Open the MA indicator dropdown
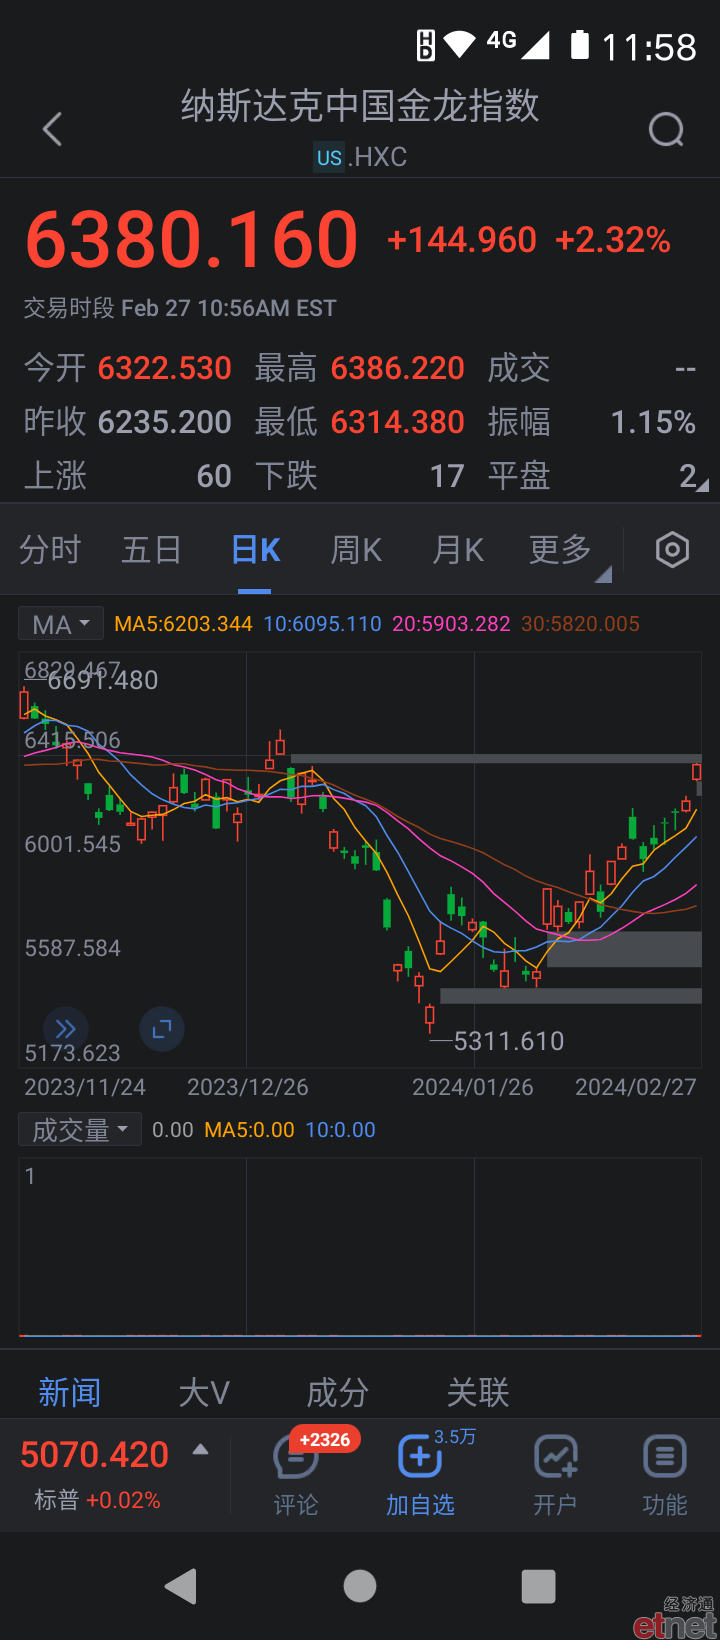 point(61,624)
